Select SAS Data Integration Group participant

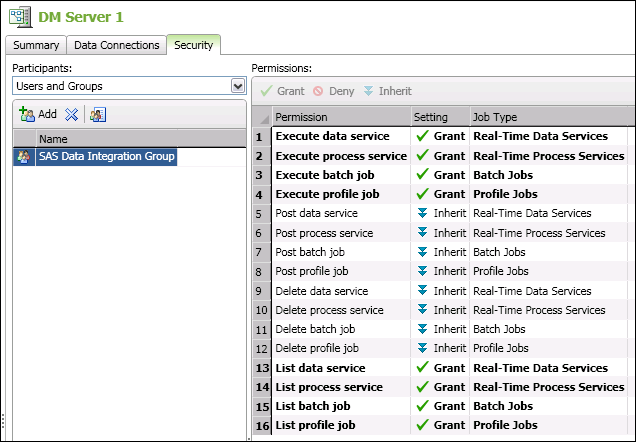coord(106,156)
